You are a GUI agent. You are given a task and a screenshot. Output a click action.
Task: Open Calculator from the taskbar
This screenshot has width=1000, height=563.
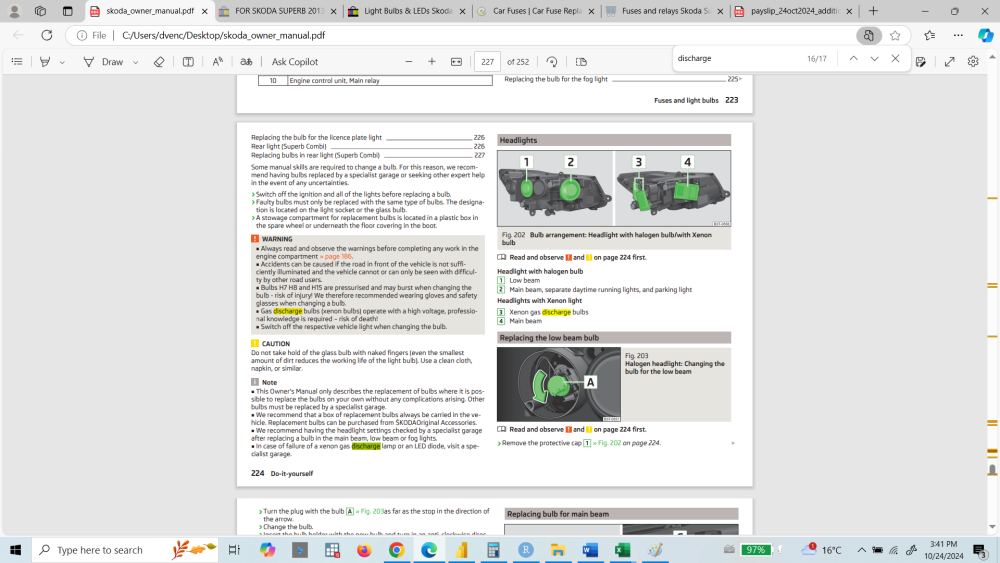[x=493, y=550]
